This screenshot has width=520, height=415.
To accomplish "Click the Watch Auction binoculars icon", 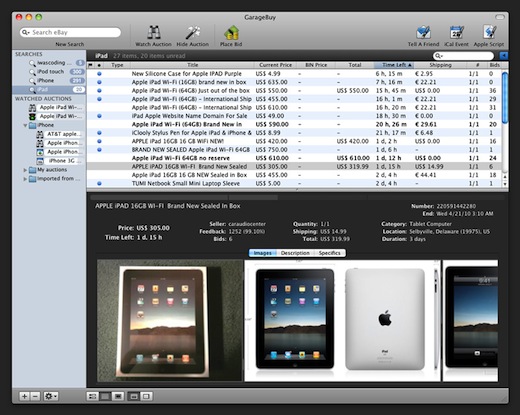I will point(154,32).
